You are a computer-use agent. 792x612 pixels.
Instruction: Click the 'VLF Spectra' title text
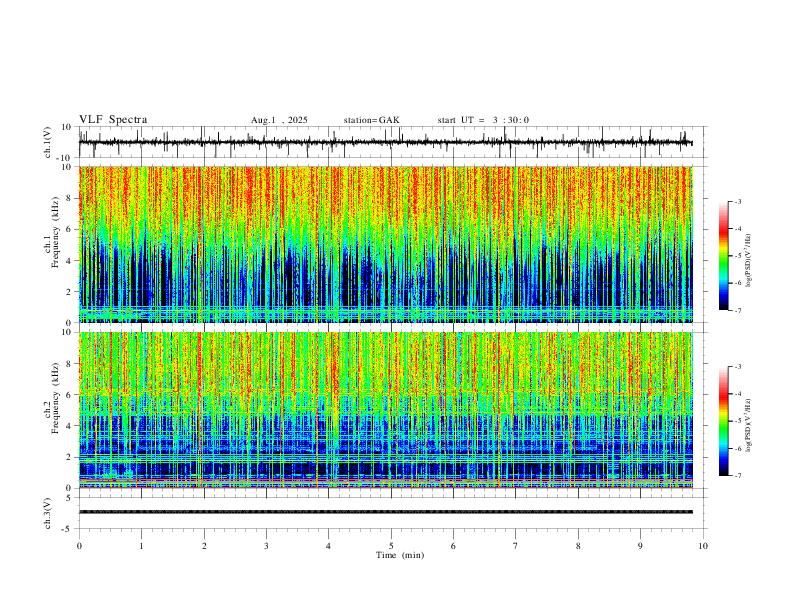(x=113, y=120)
